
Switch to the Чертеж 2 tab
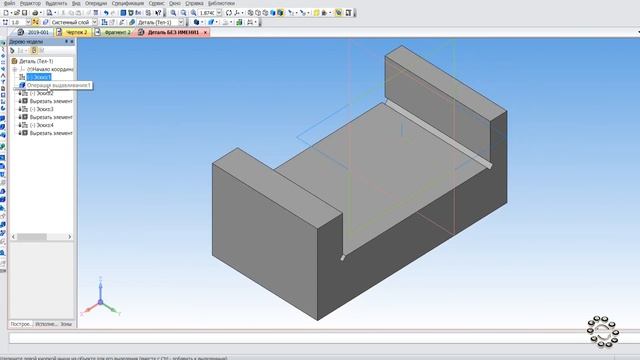(x=73, y=32)
